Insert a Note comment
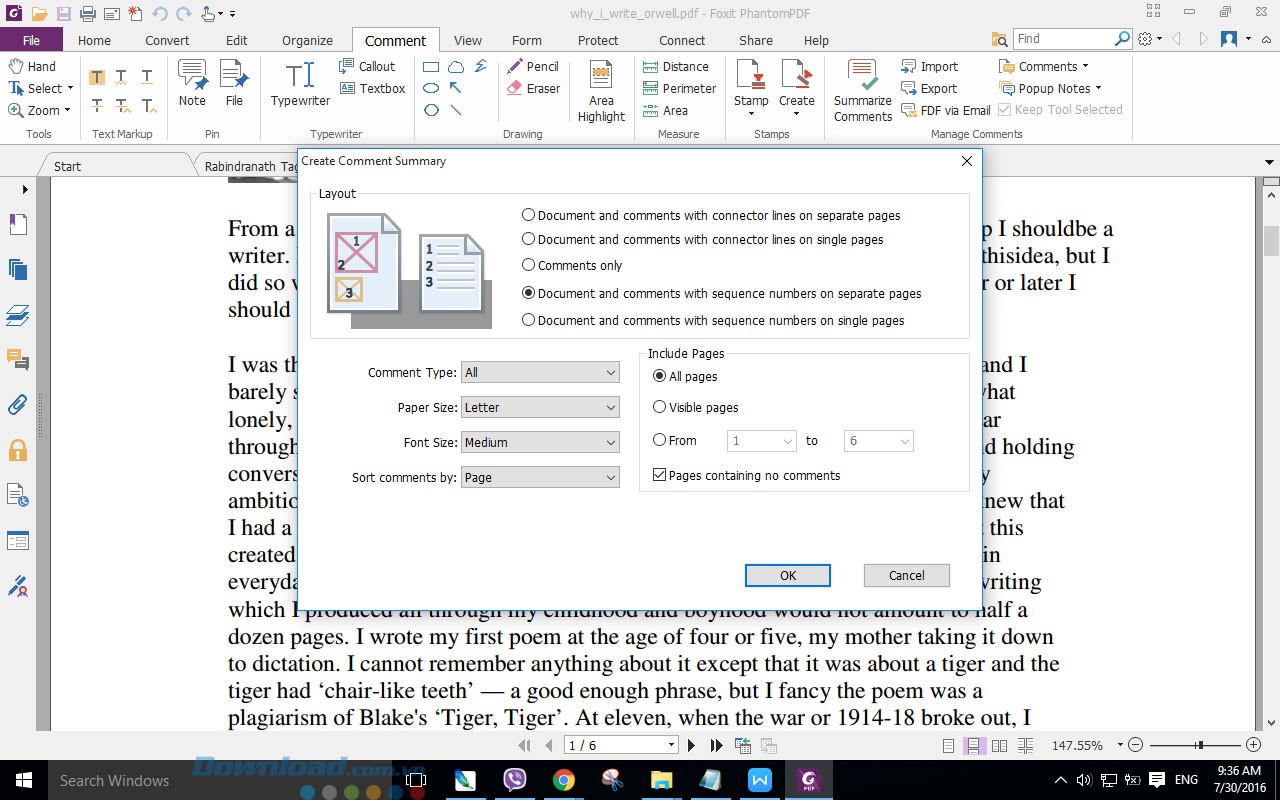The width and height of the screenshot is (1280, 800). (192, 84)
